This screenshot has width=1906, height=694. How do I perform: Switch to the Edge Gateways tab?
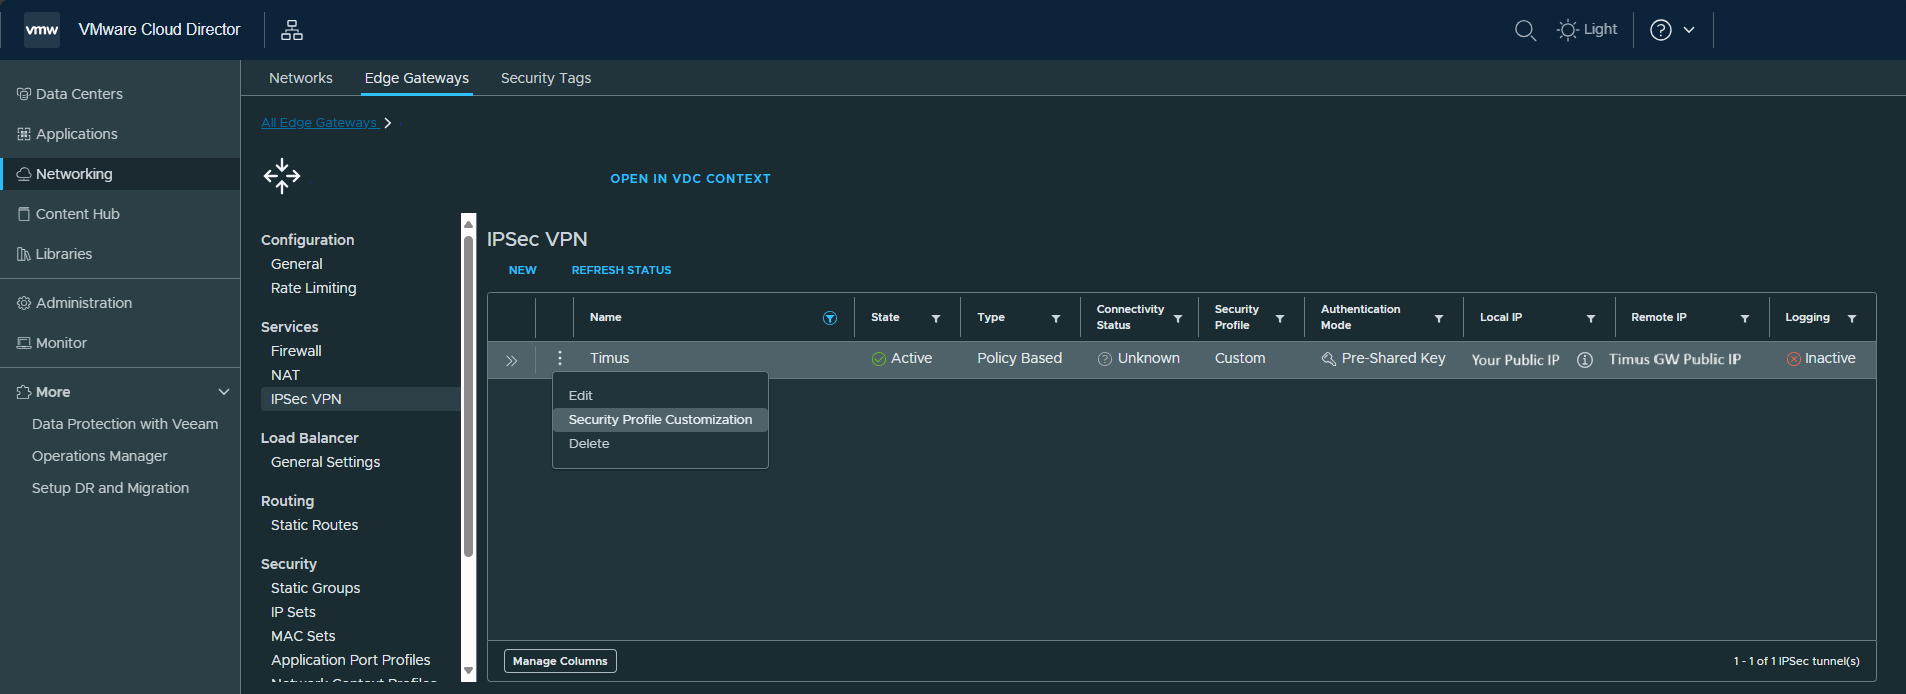pos(417,78)
